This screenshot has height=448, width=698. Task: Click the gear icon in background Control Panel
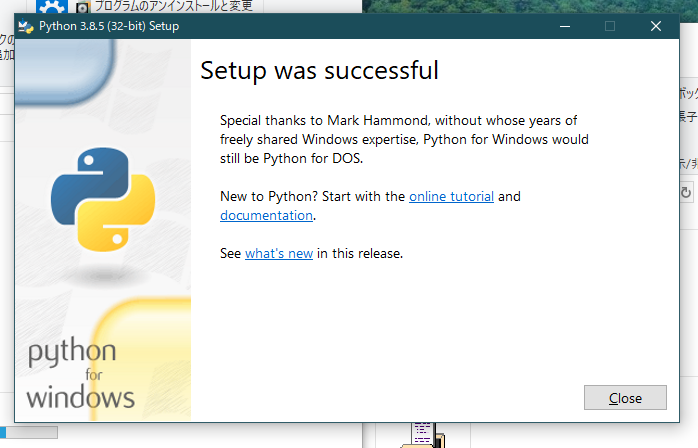click(52, 6)
